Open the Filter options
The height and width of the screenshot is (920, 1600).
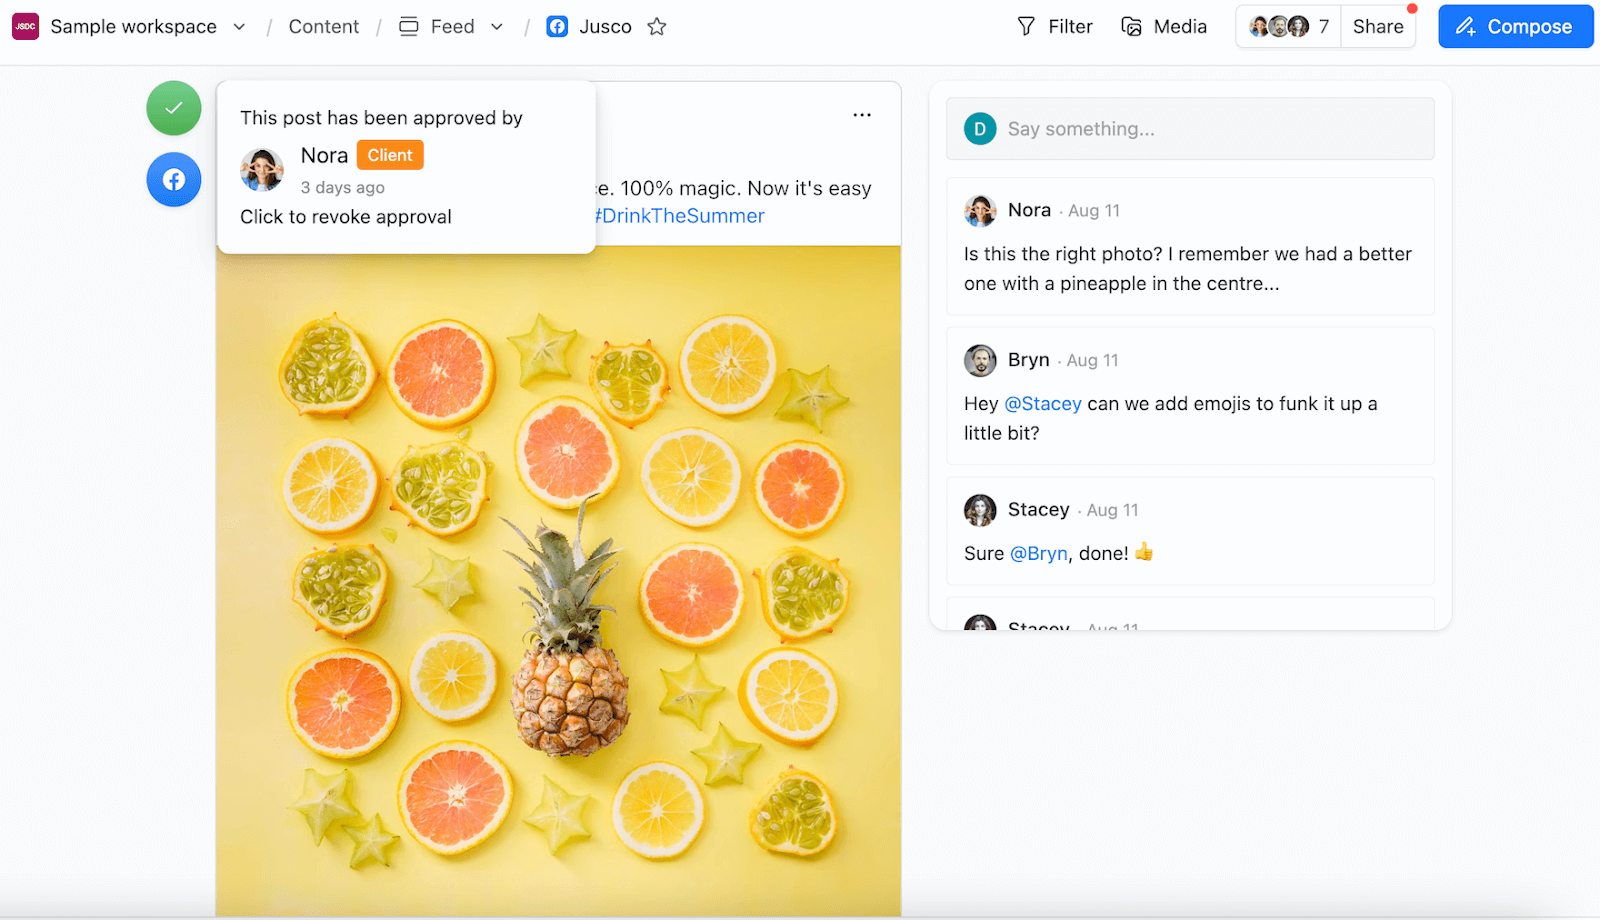(x=1055, y=27)
